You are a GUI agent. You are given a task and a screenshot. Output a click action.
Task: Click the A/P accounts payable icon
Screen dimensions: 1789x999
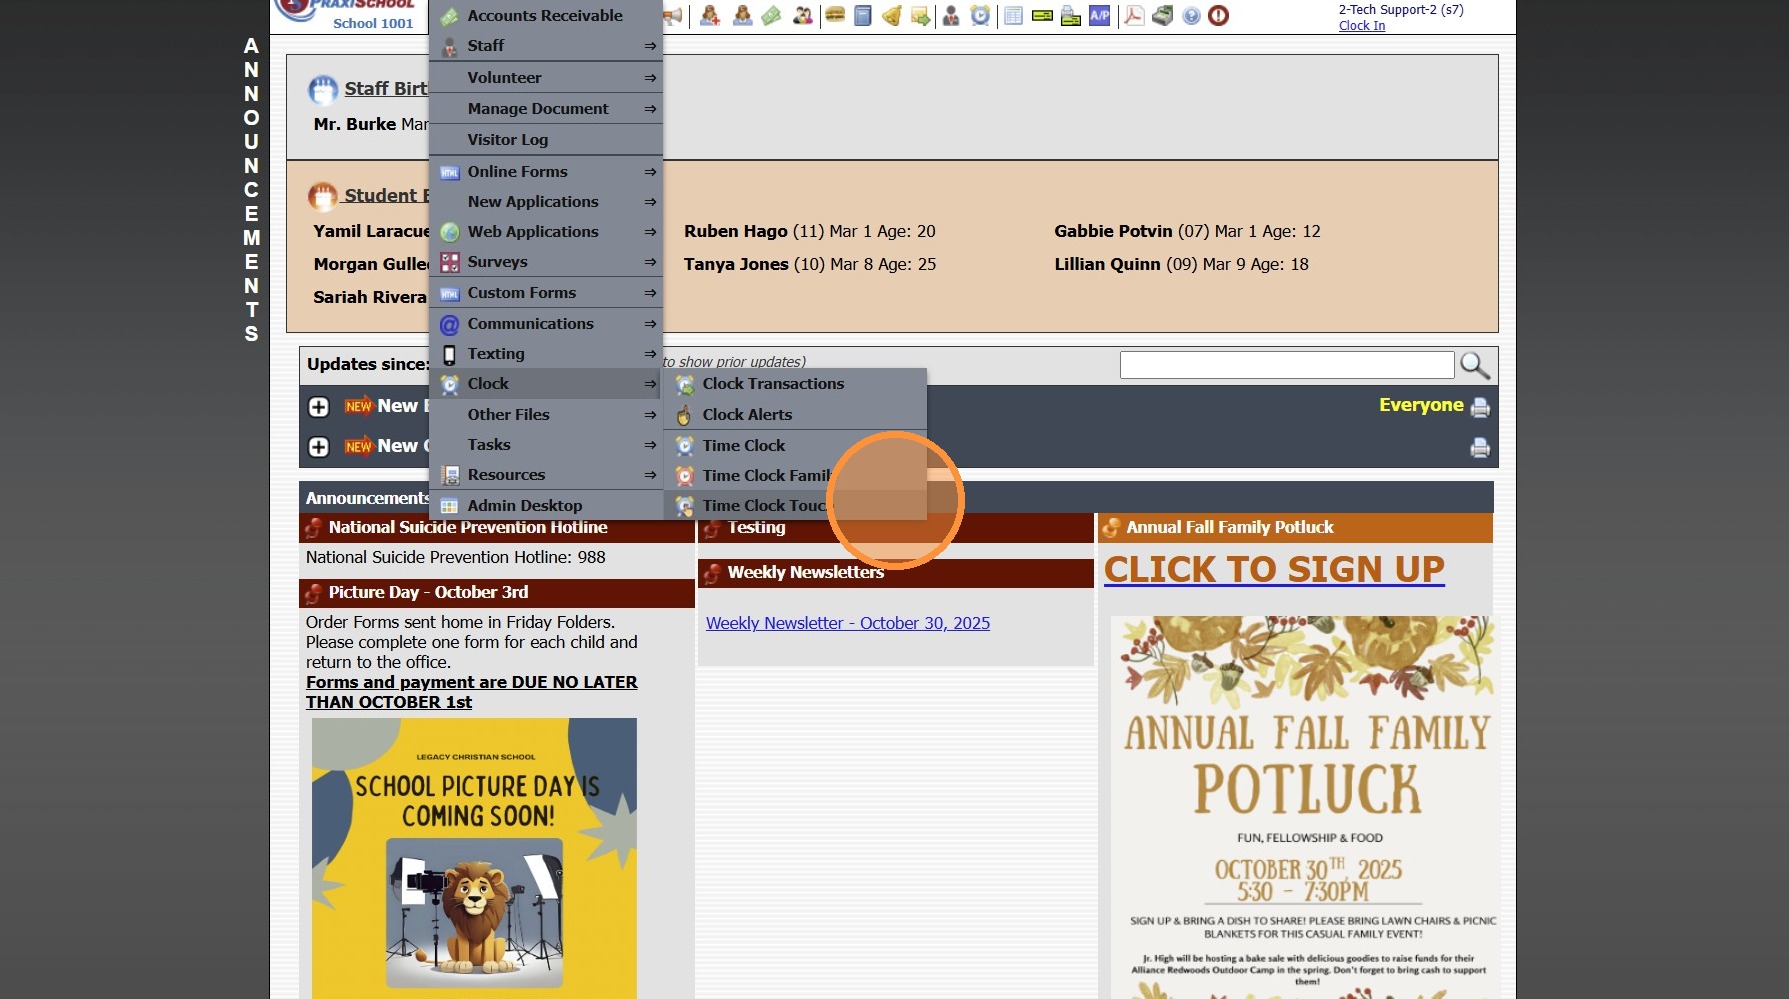pos(1099,15)
